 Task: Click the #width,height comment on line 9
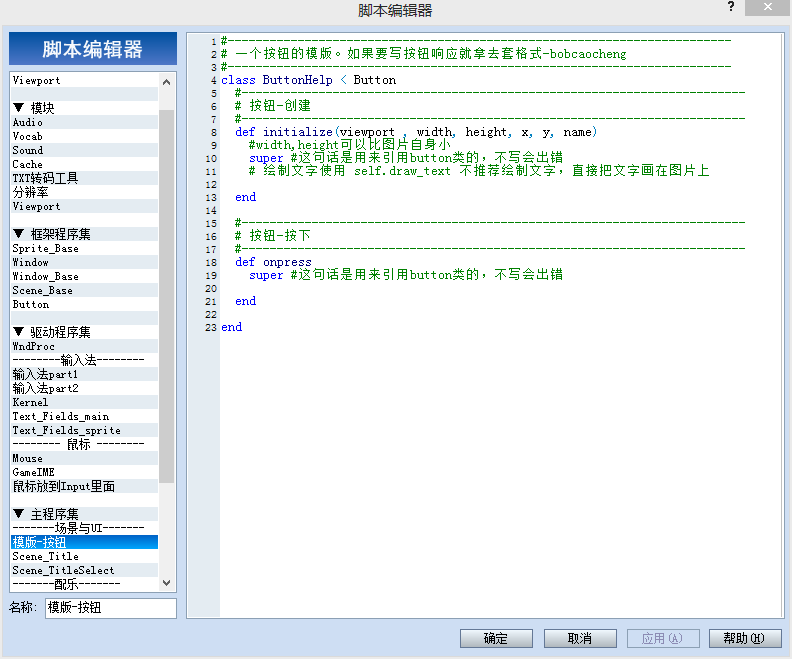[x=350, y=144]
